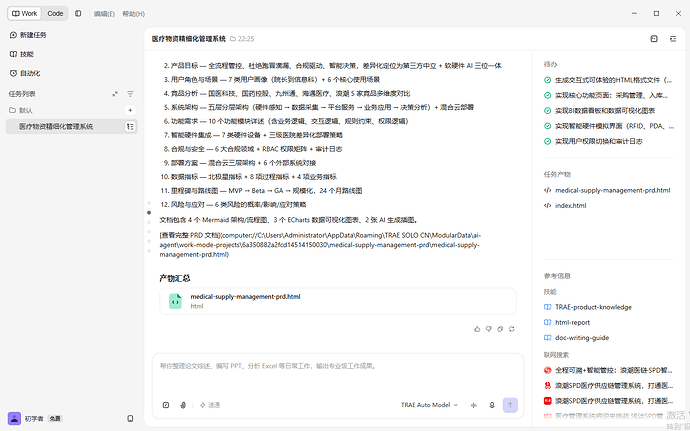This screenshot has width=690, height=431.
Task: Regenerate the response with refresh icon
Action: (512, 329)
